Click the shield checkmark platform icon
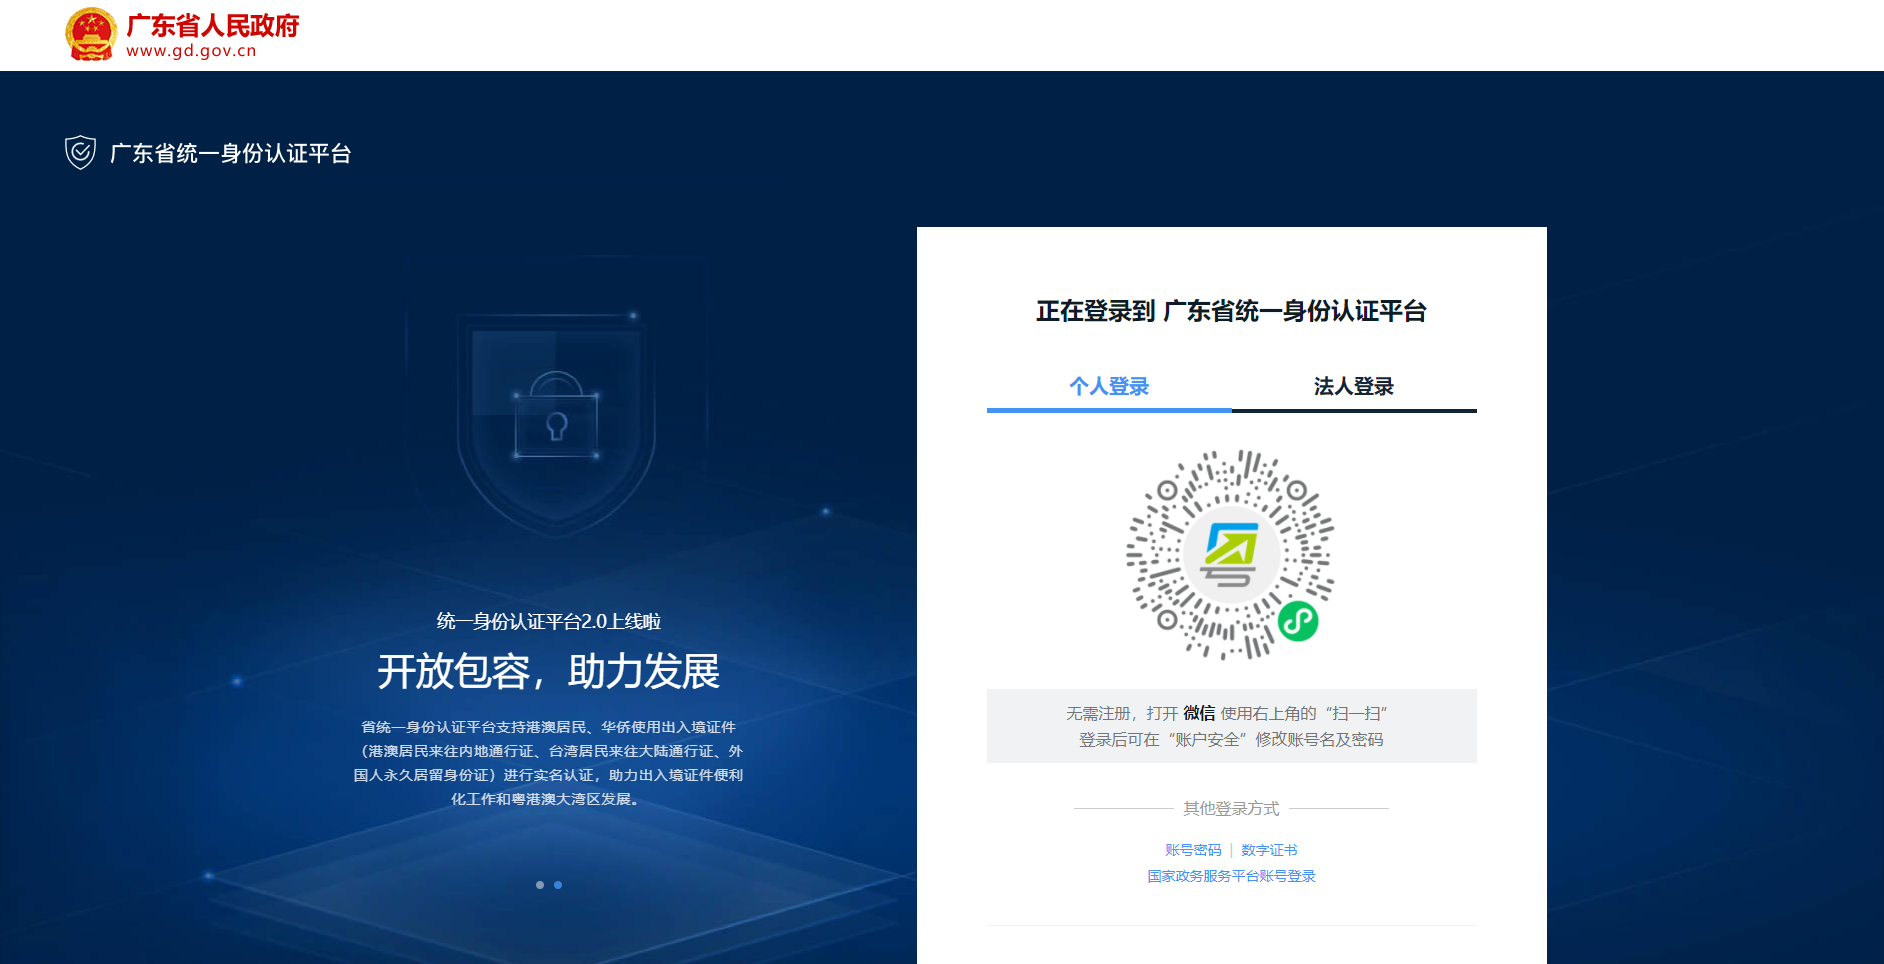Image resolution: width=1884 pixels, height=964 pixels. [80, 153]
